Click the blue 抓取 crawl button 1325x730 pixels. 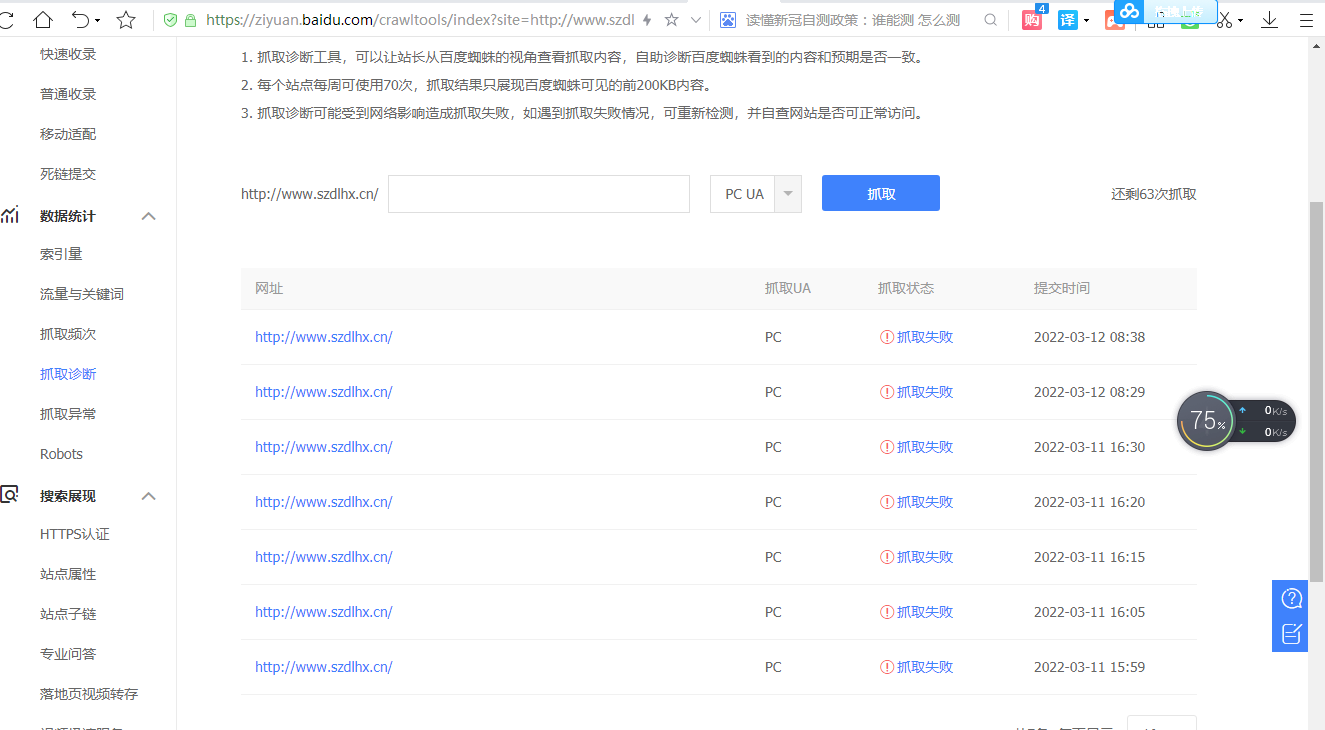pos(880,192)
